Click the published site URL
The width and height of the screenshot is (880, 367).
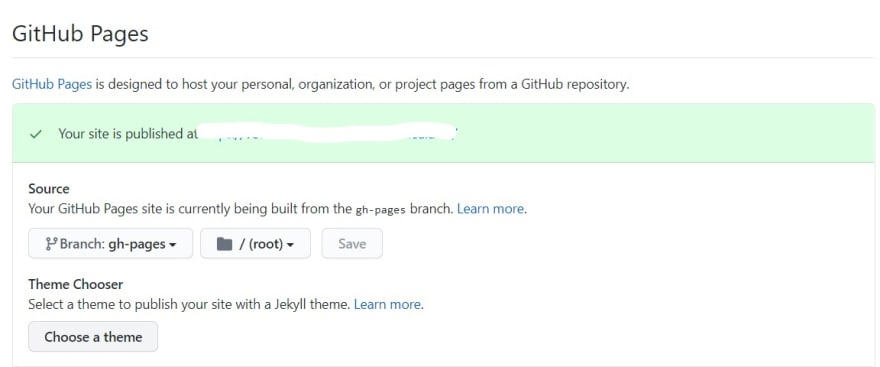coord(328,134)
